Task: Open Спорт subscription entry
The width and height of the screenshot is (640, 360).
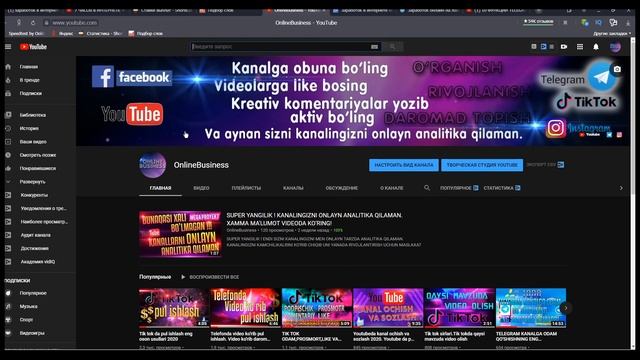Action: [x=26, y=320]
